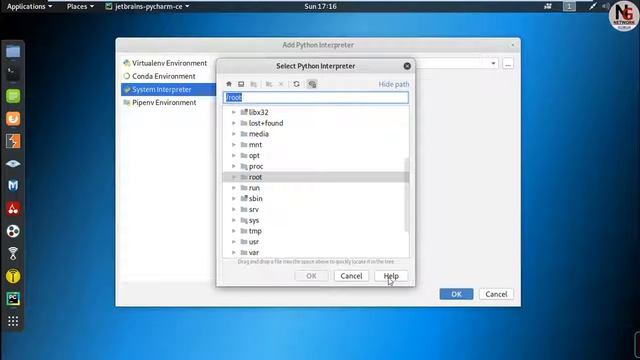This screenshot has height=360, width=640.
Task: Open the Applications menu
Action: tap(29, 7)
